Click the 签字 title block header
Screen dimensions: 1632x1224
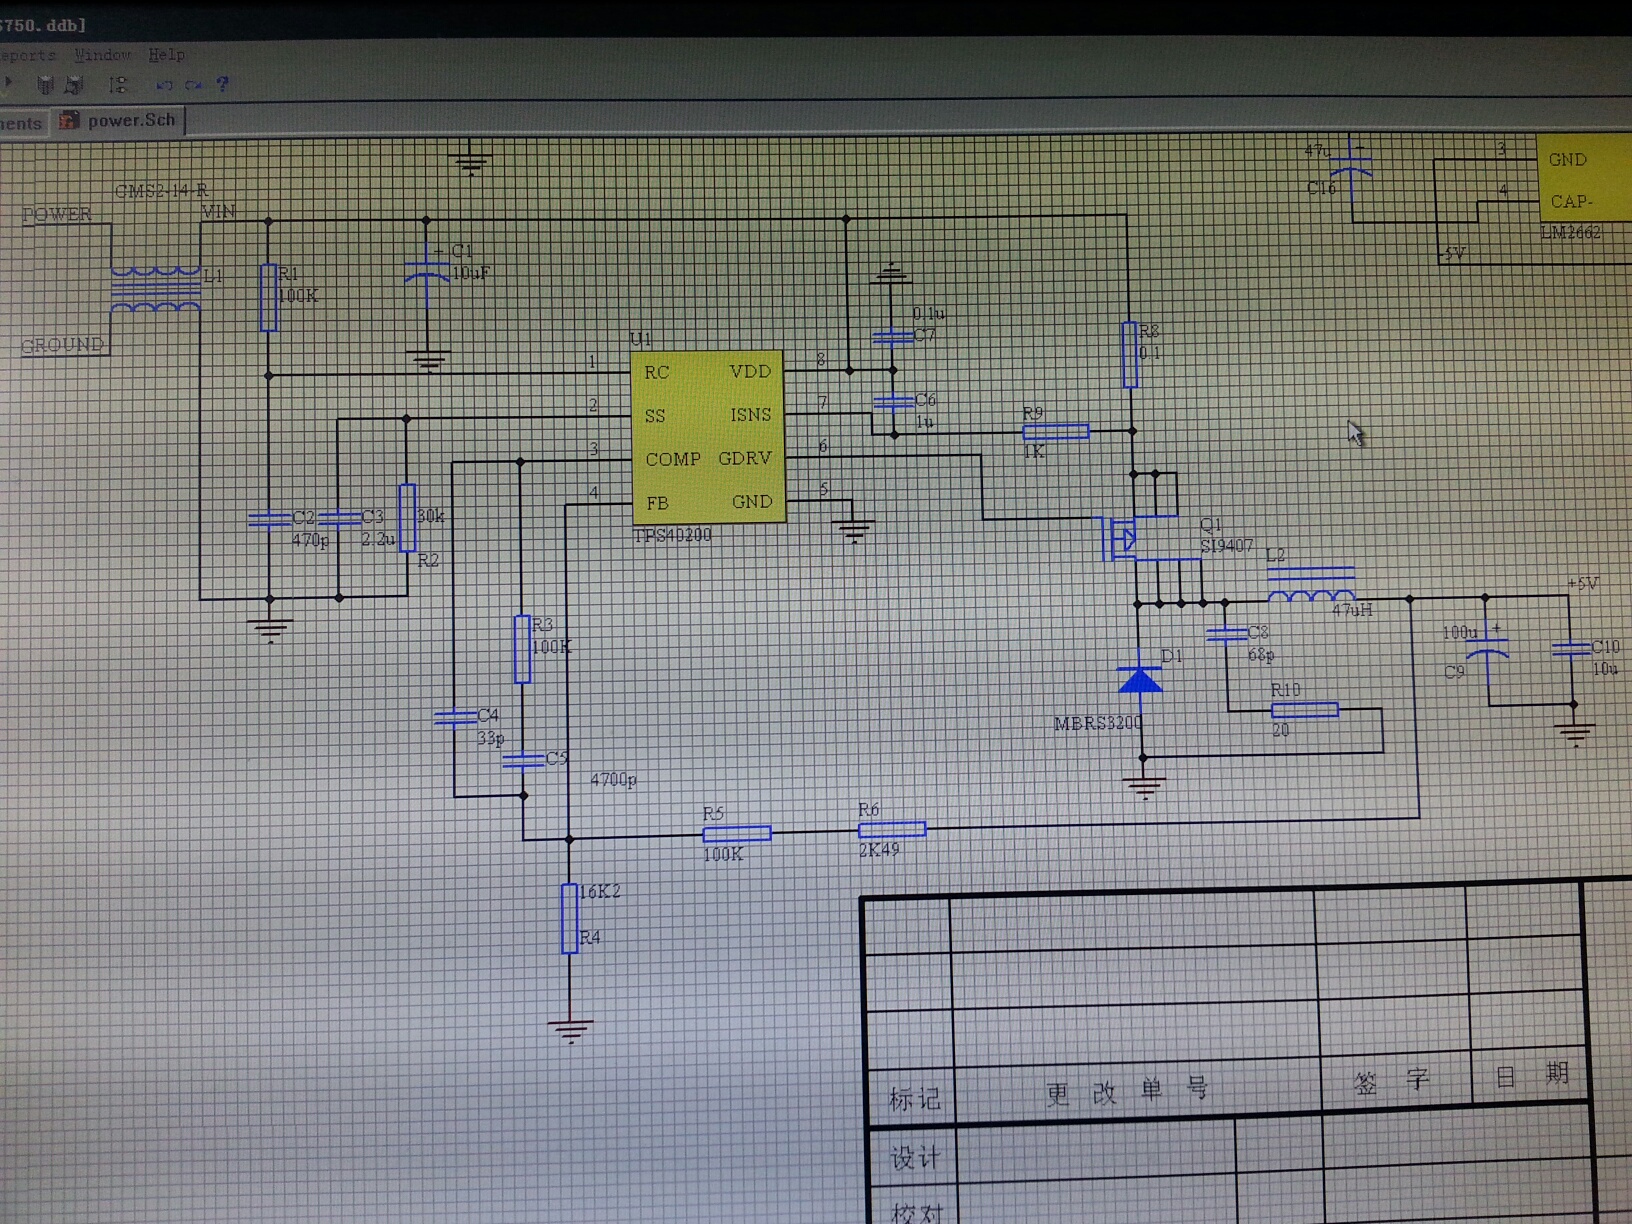pyautogui.click(x=1392, y=1081)
